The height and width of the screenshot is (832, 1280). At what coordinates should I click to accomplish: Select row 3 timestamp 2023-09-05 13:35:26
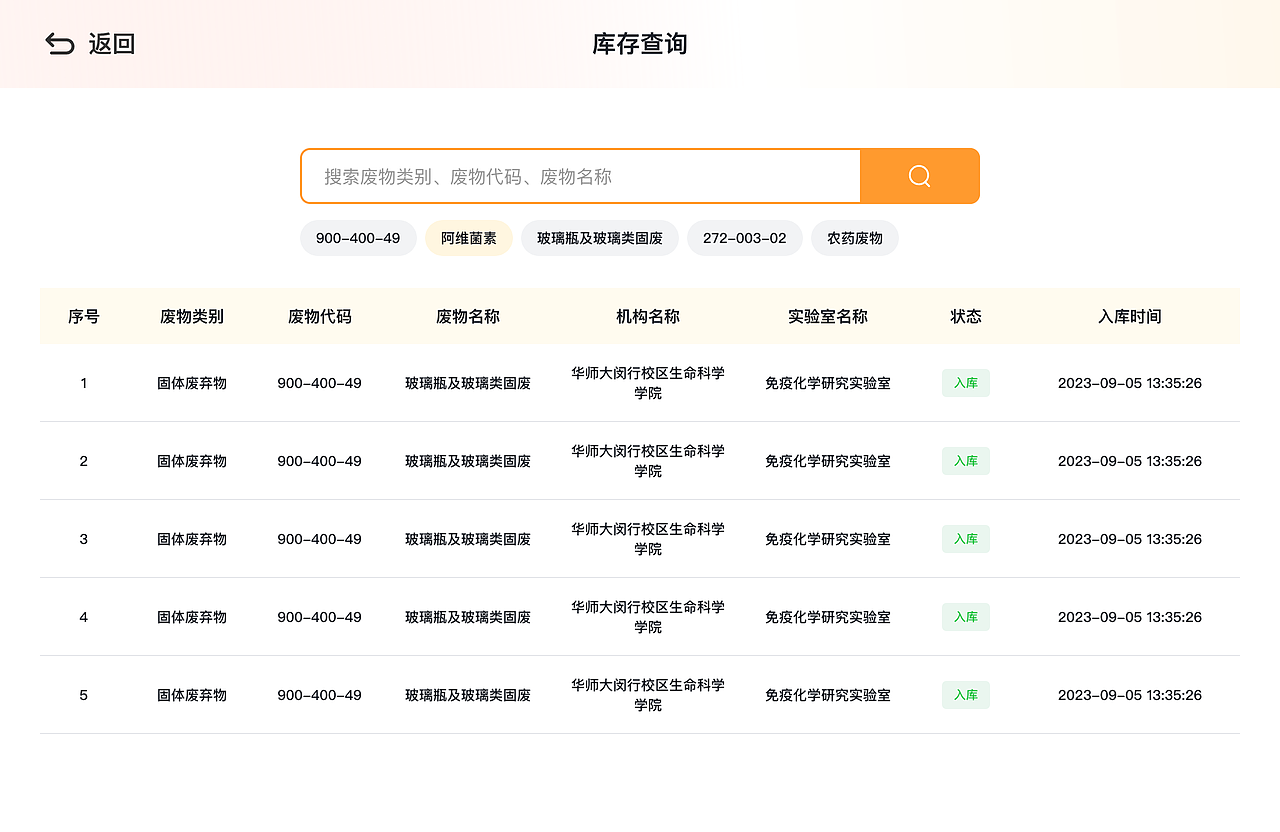[1130, 539]
